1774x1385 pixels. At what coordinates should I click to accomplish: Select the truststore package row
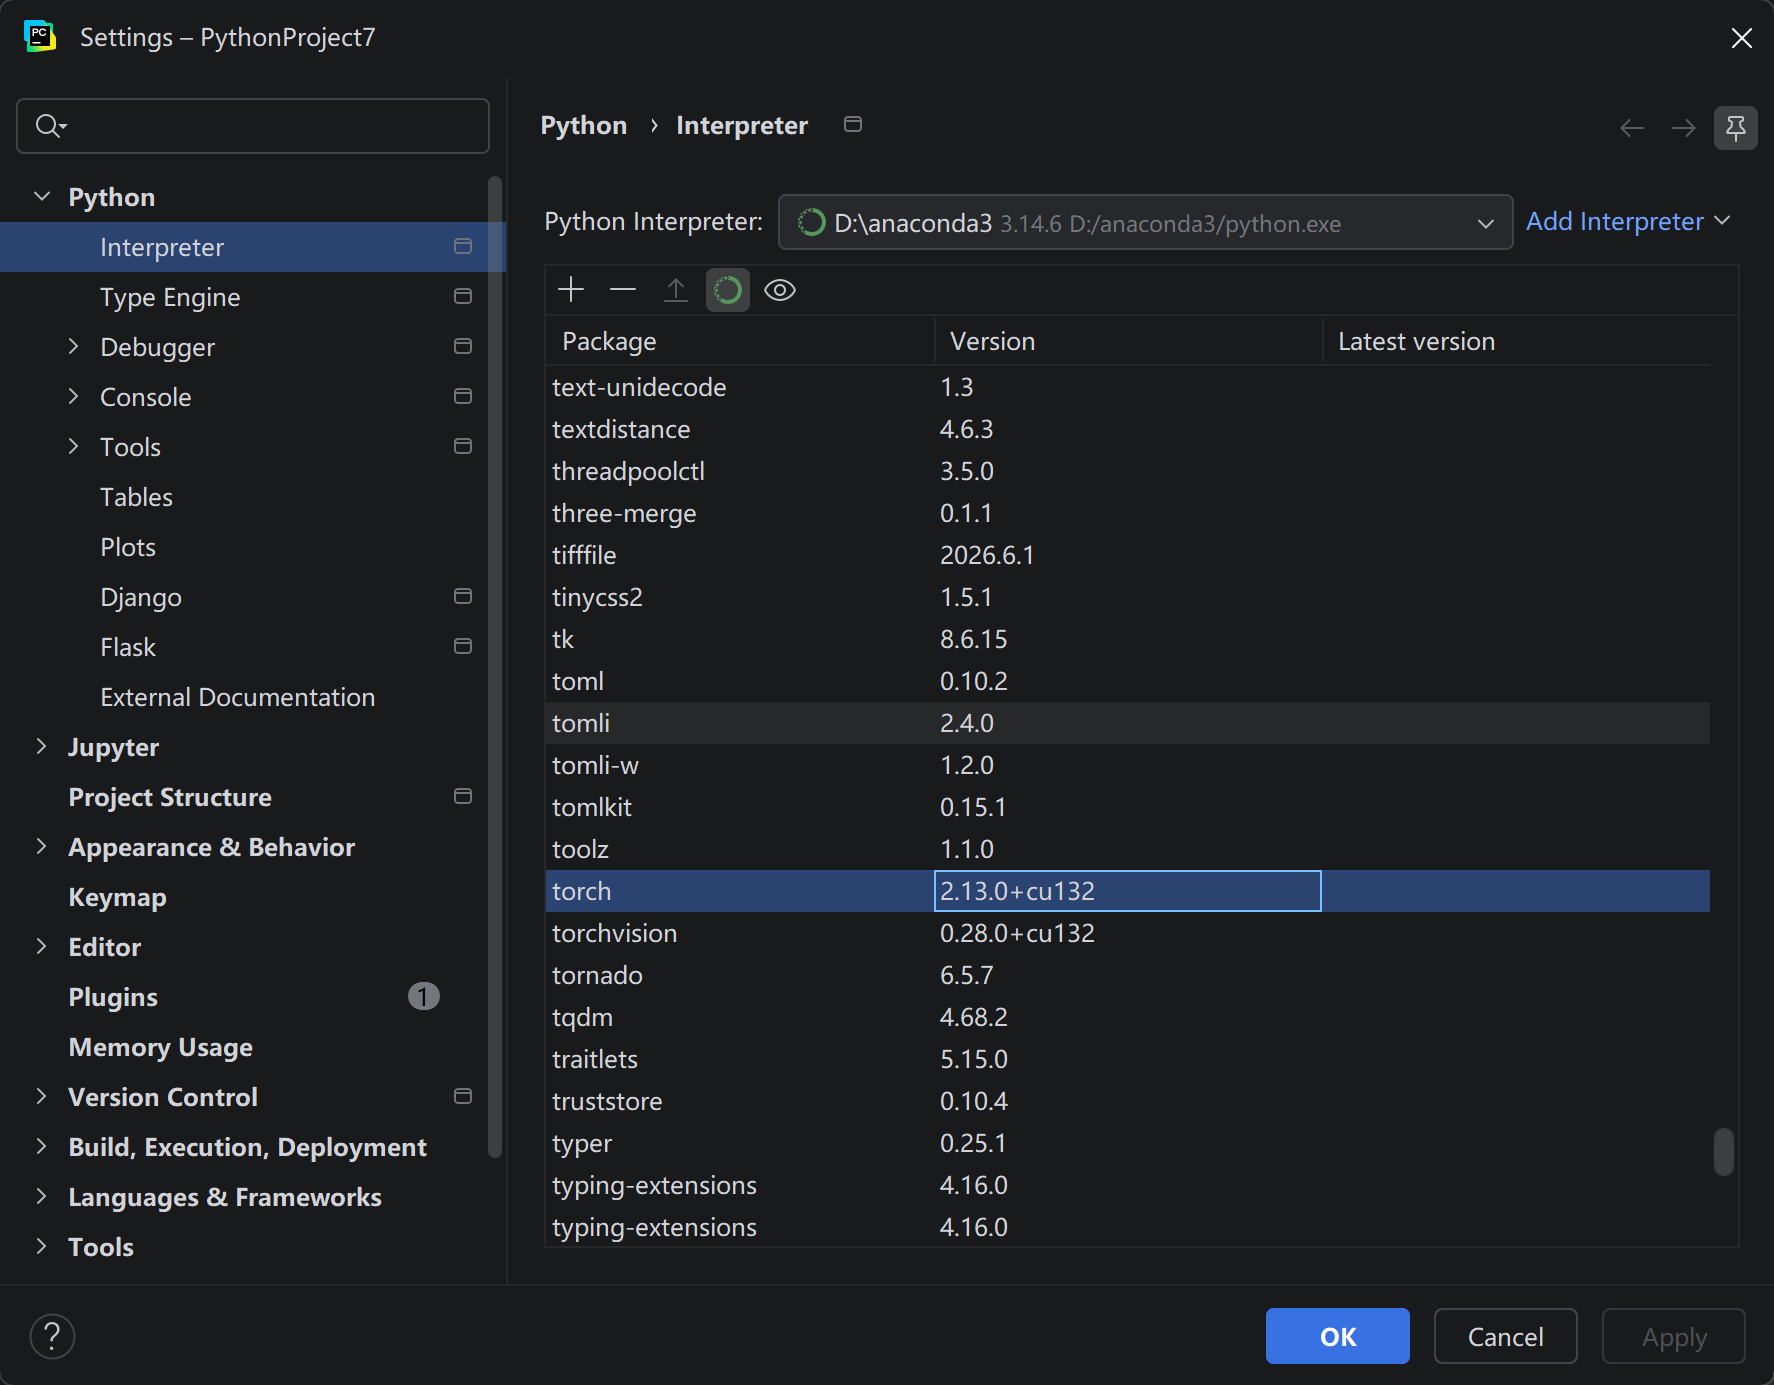pos(1128,1101)
